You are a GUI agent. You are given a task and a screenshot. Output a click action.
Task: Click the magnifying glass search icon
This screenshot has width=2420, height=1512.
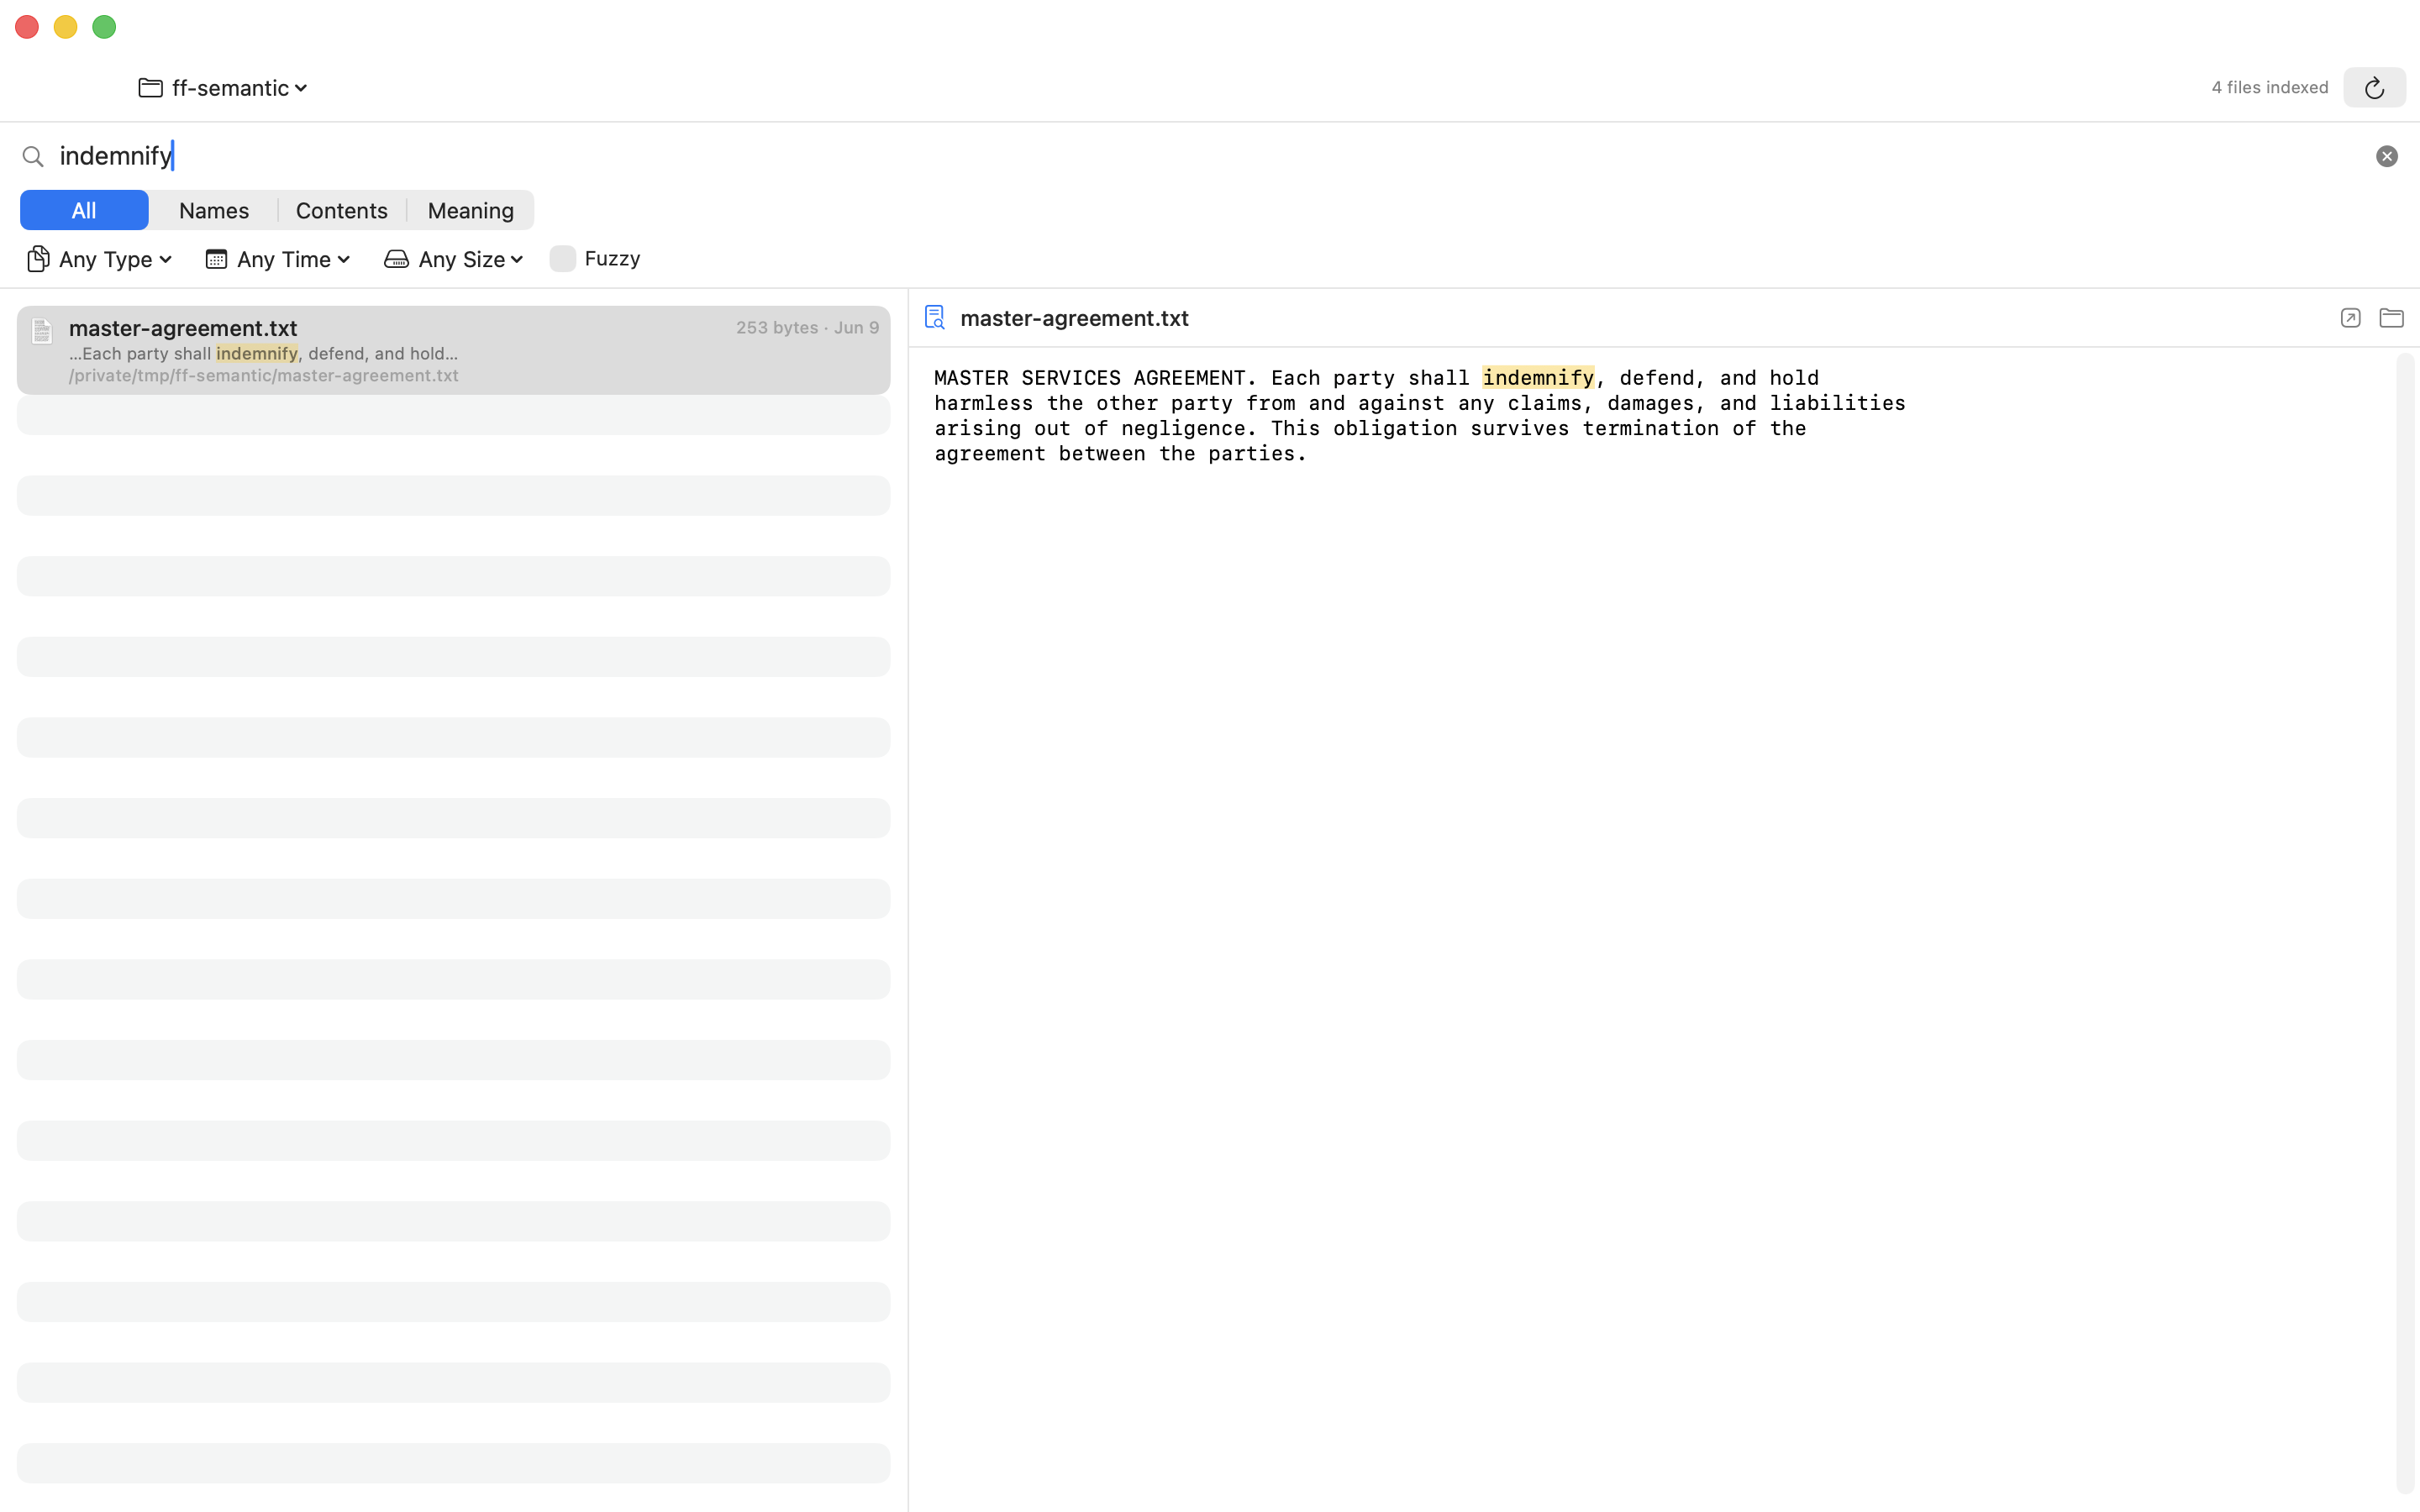(33, 157)
